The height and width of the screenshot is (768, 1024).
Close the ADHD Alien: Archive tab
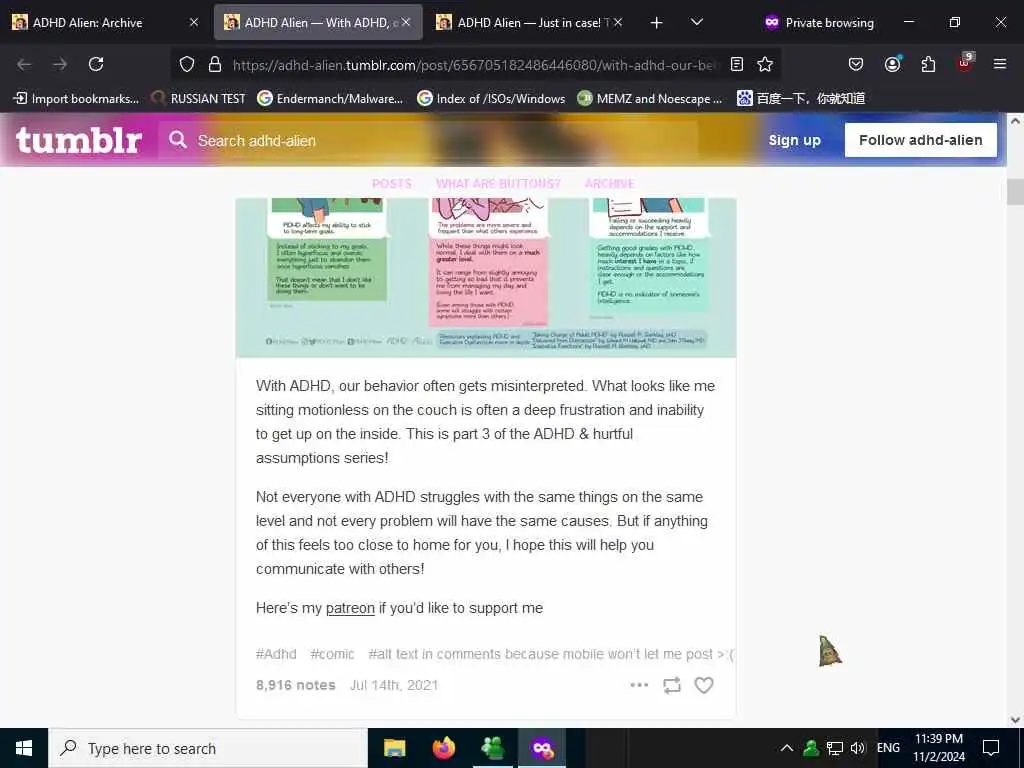coord(194,22)
